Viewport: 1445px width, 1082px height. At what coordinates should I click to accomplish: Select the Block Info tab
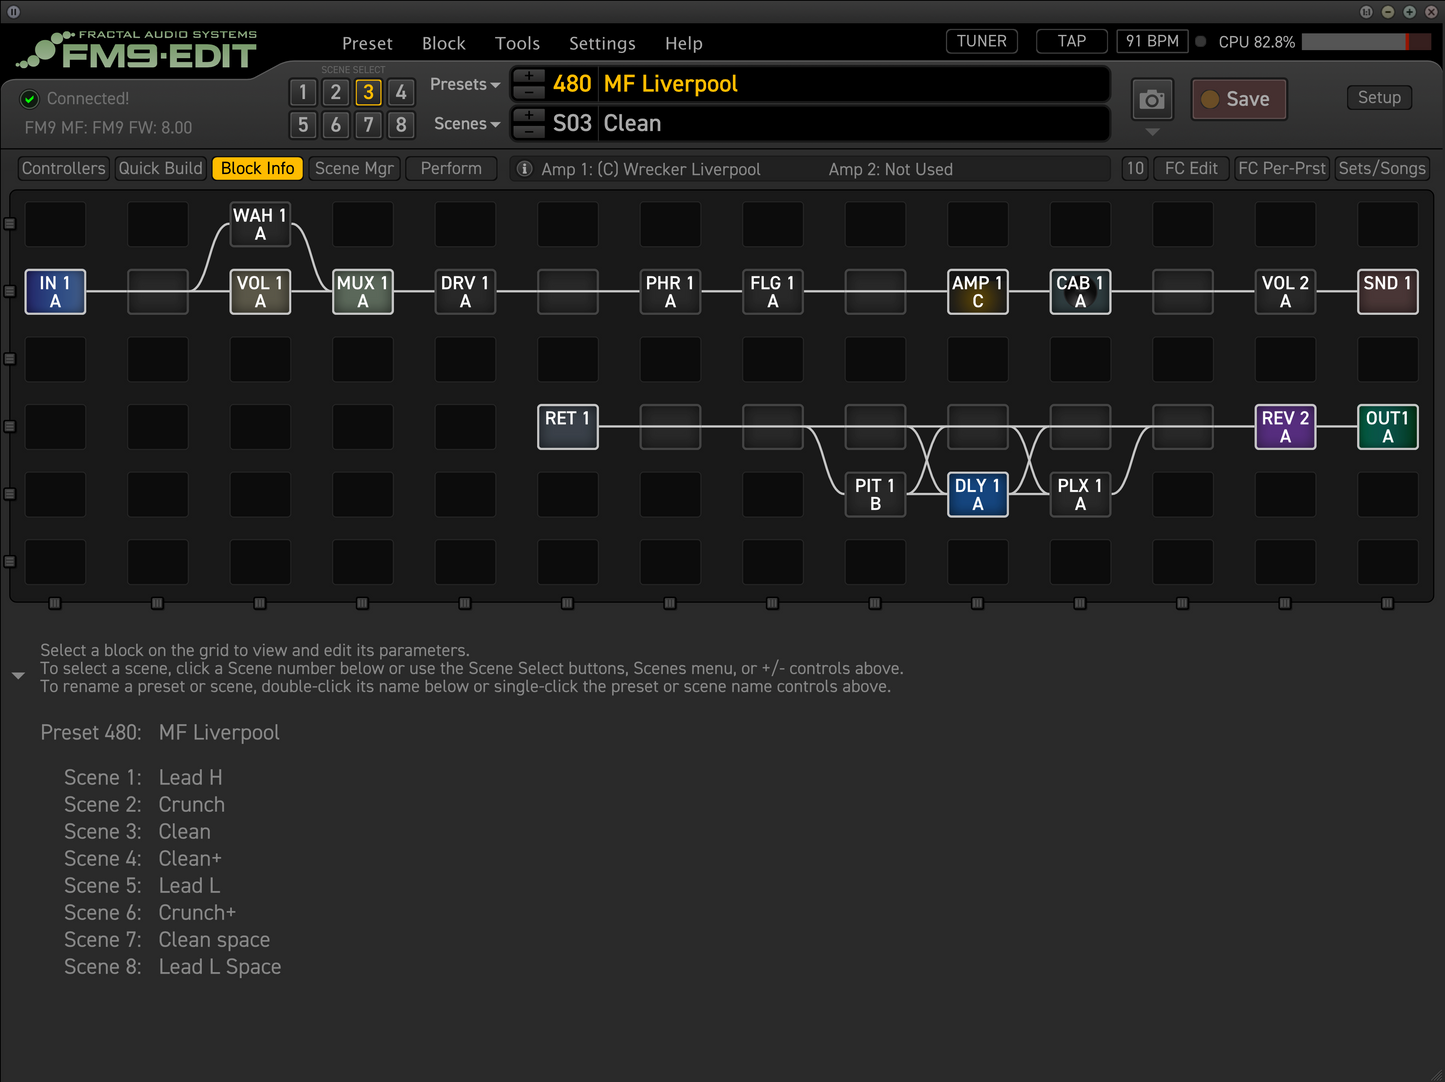point(257,169)
